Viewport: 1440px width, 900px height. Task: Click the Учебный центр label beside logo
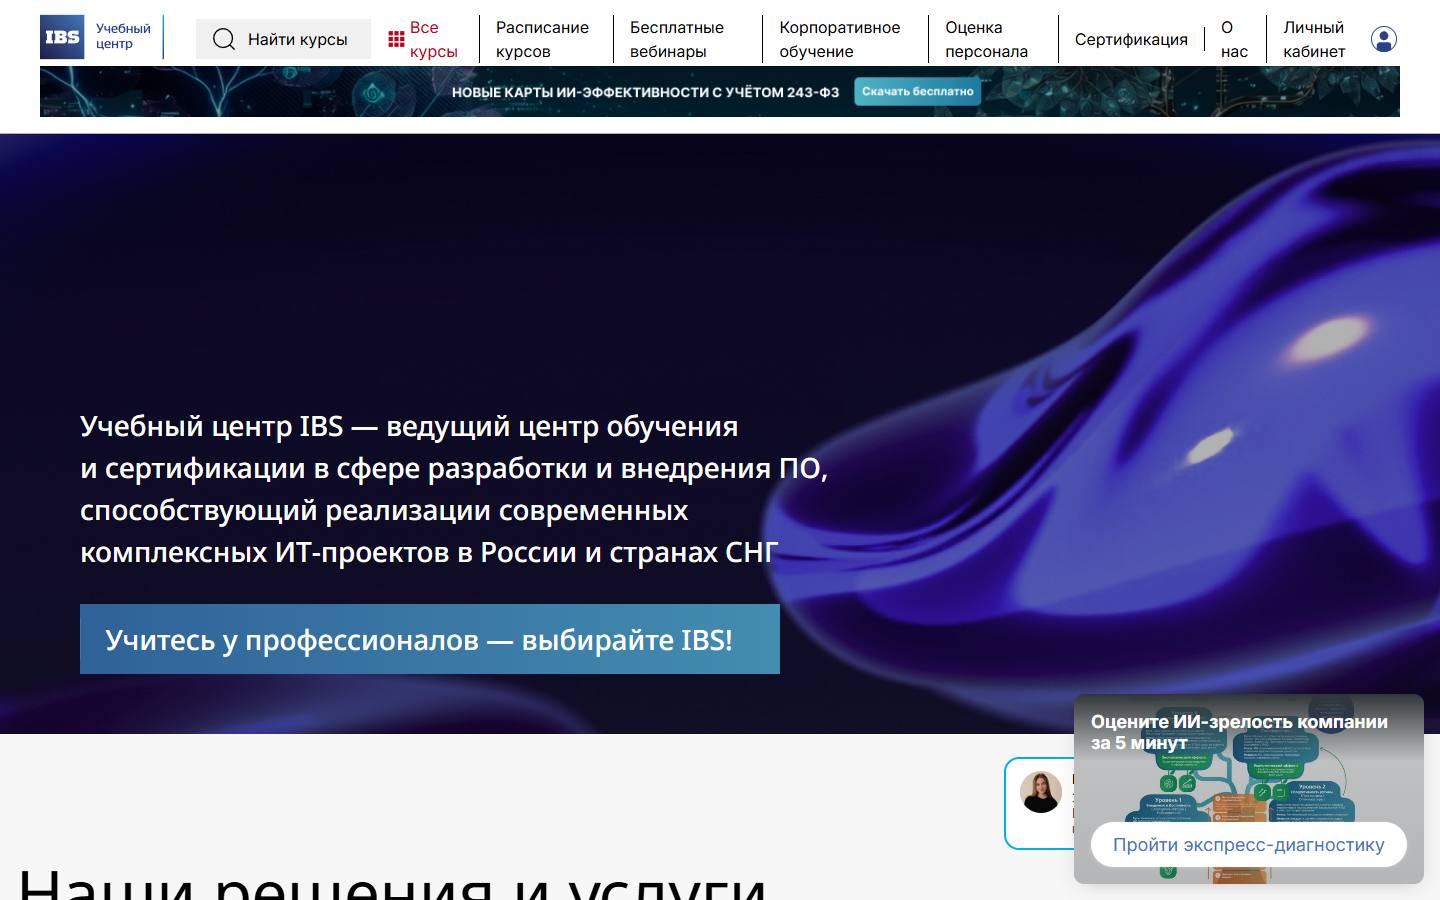123,36
